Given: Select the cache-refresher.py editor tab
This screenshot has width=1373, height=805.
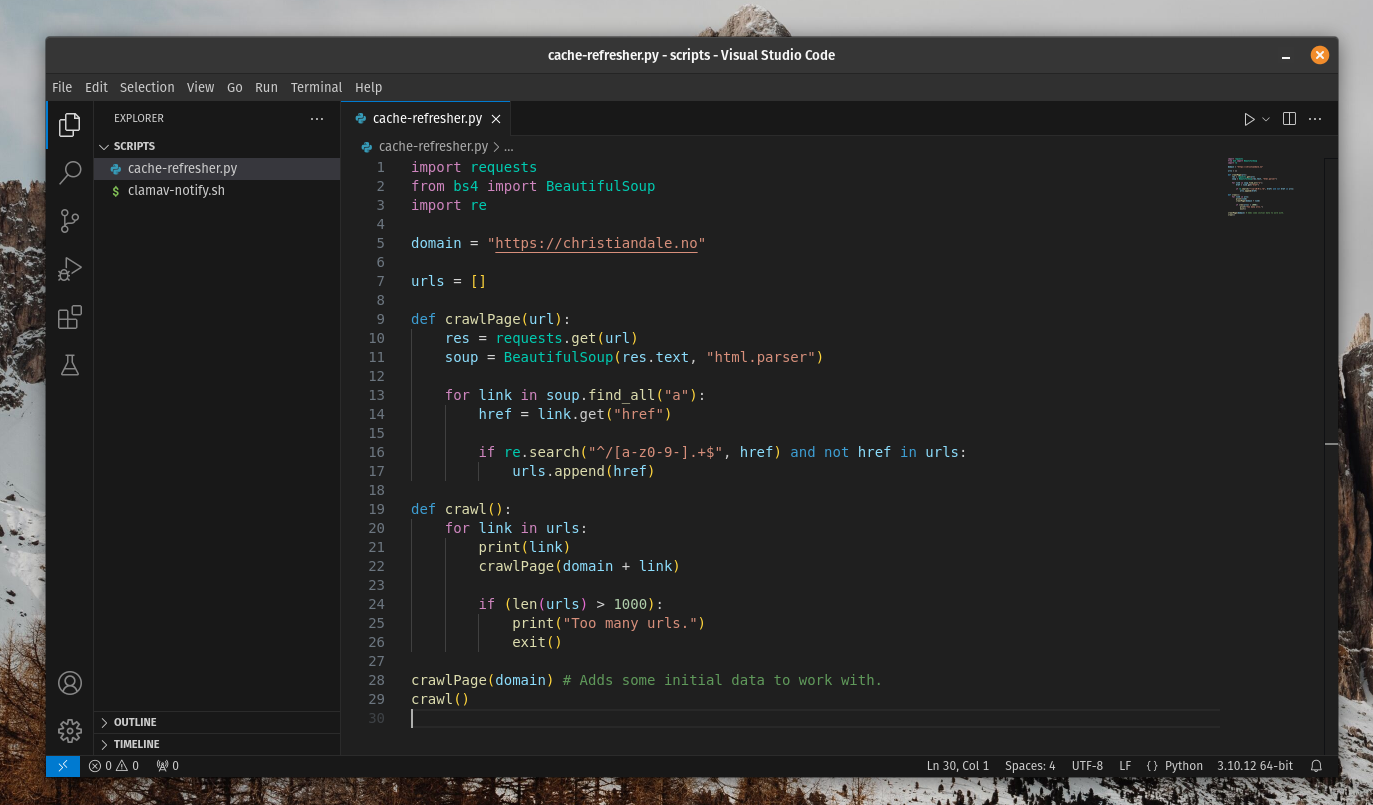Looking at the screenshot, I should [427, 118].
